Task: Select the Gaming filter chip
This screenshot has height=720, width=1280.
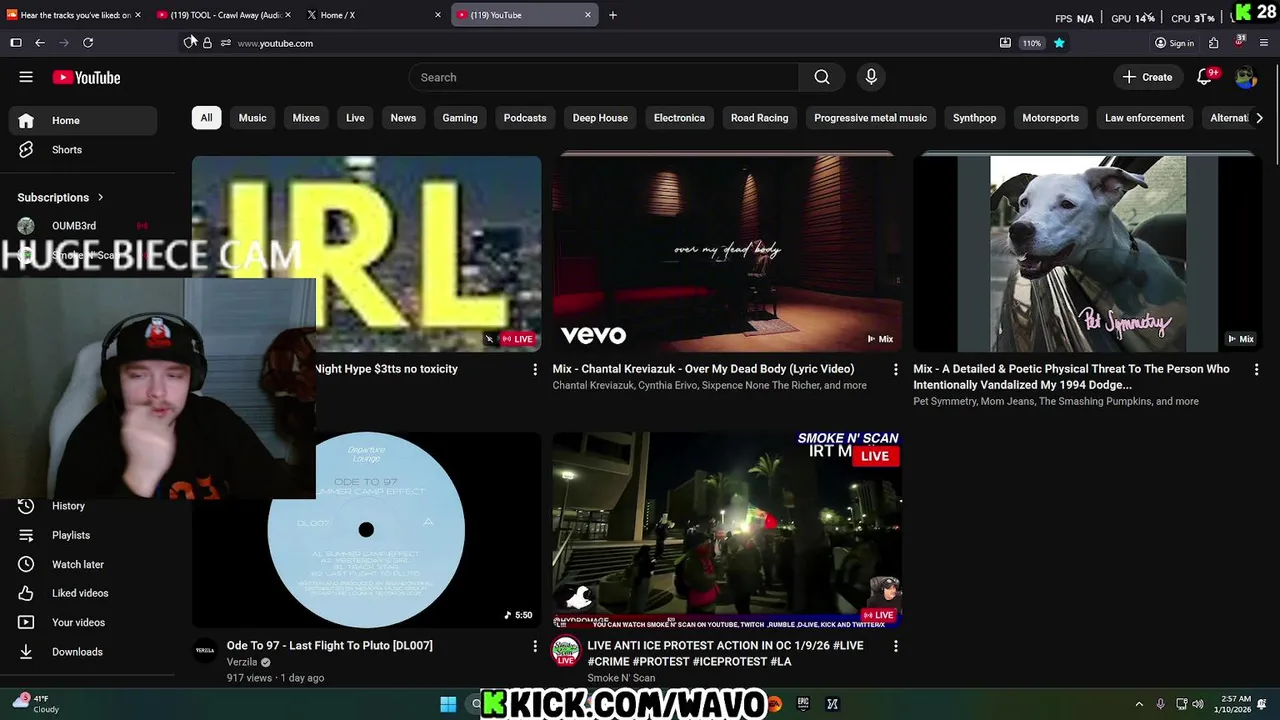Action: coord(460,118)
